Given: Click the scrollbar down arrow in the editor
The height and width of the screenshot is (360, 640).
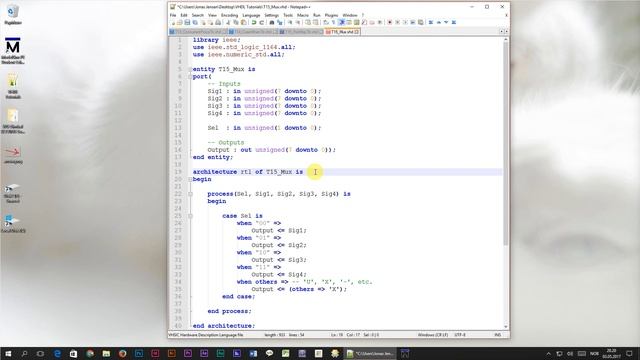Looking at the screenshot, I should click(x=506, y=326).
